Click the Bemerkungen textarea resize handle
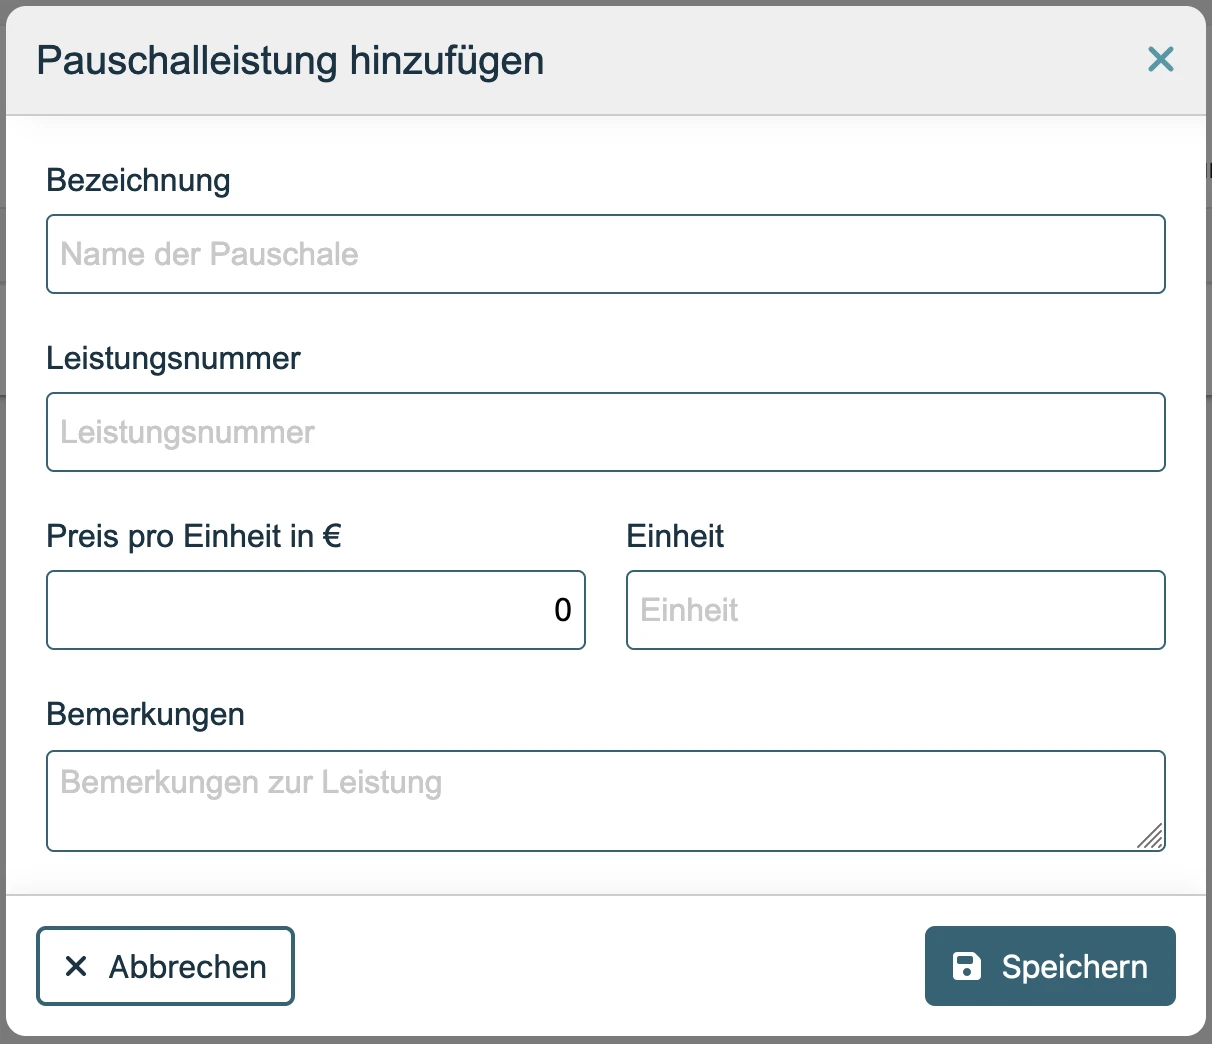Screen dimensions: 1212x1044 [x=1150, y=836]
